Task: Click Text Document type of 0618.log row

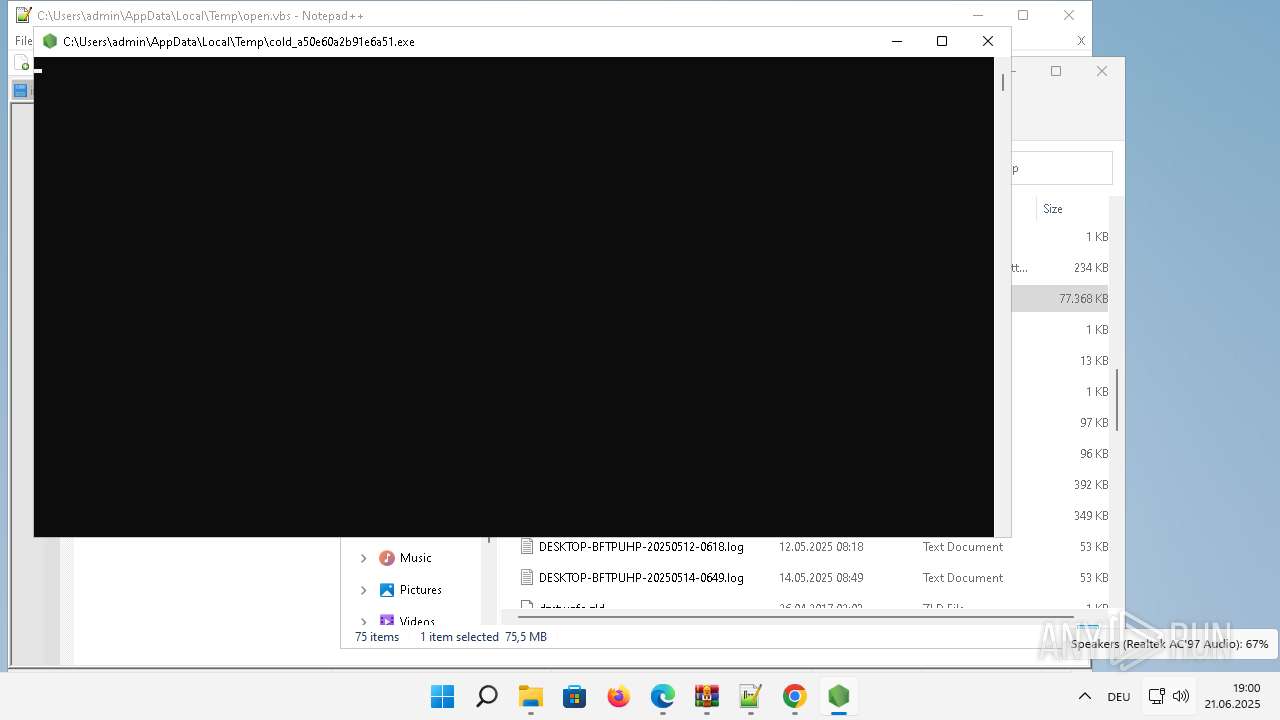Action: point(963,547)
